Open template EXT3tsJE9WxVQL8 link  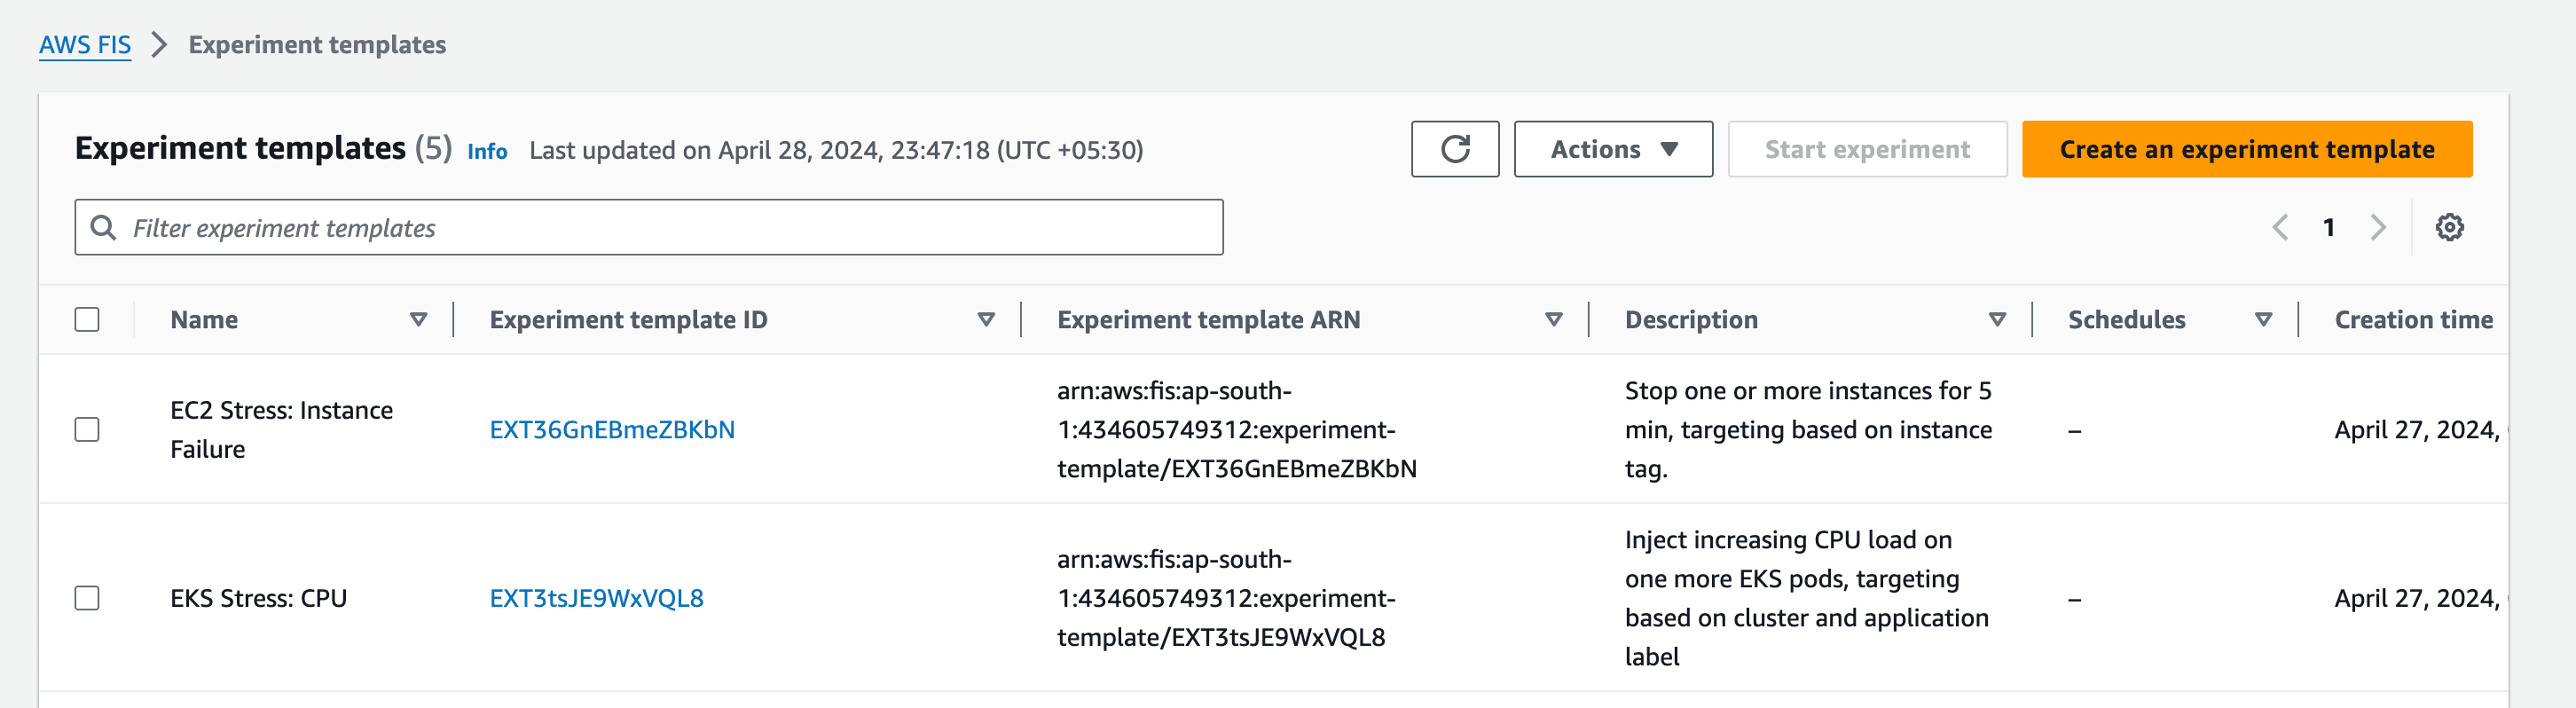(x=596, y=598)
